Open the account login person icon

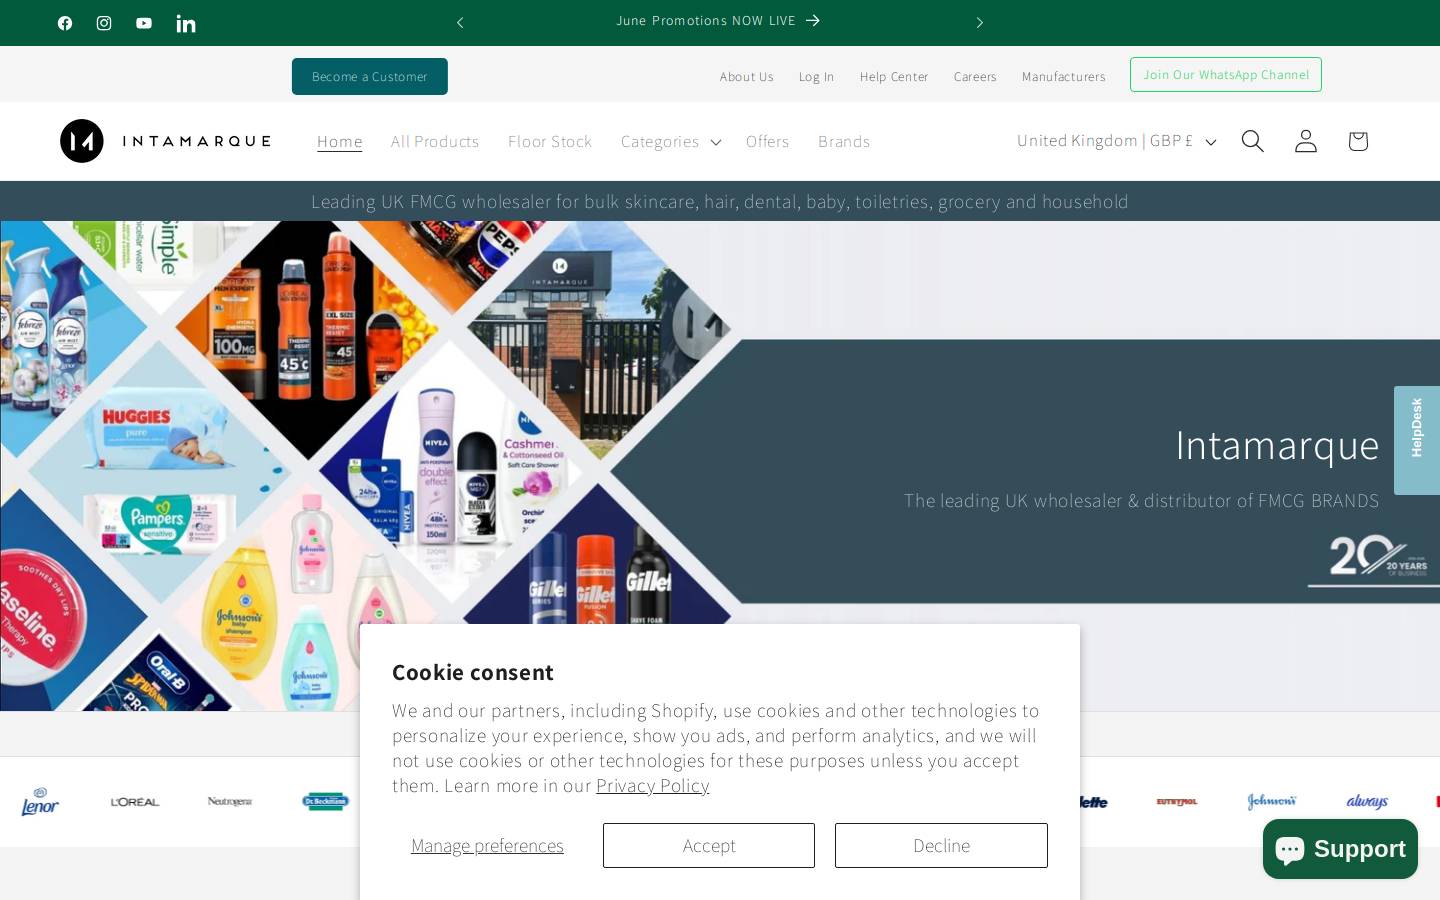[1306, 141]
